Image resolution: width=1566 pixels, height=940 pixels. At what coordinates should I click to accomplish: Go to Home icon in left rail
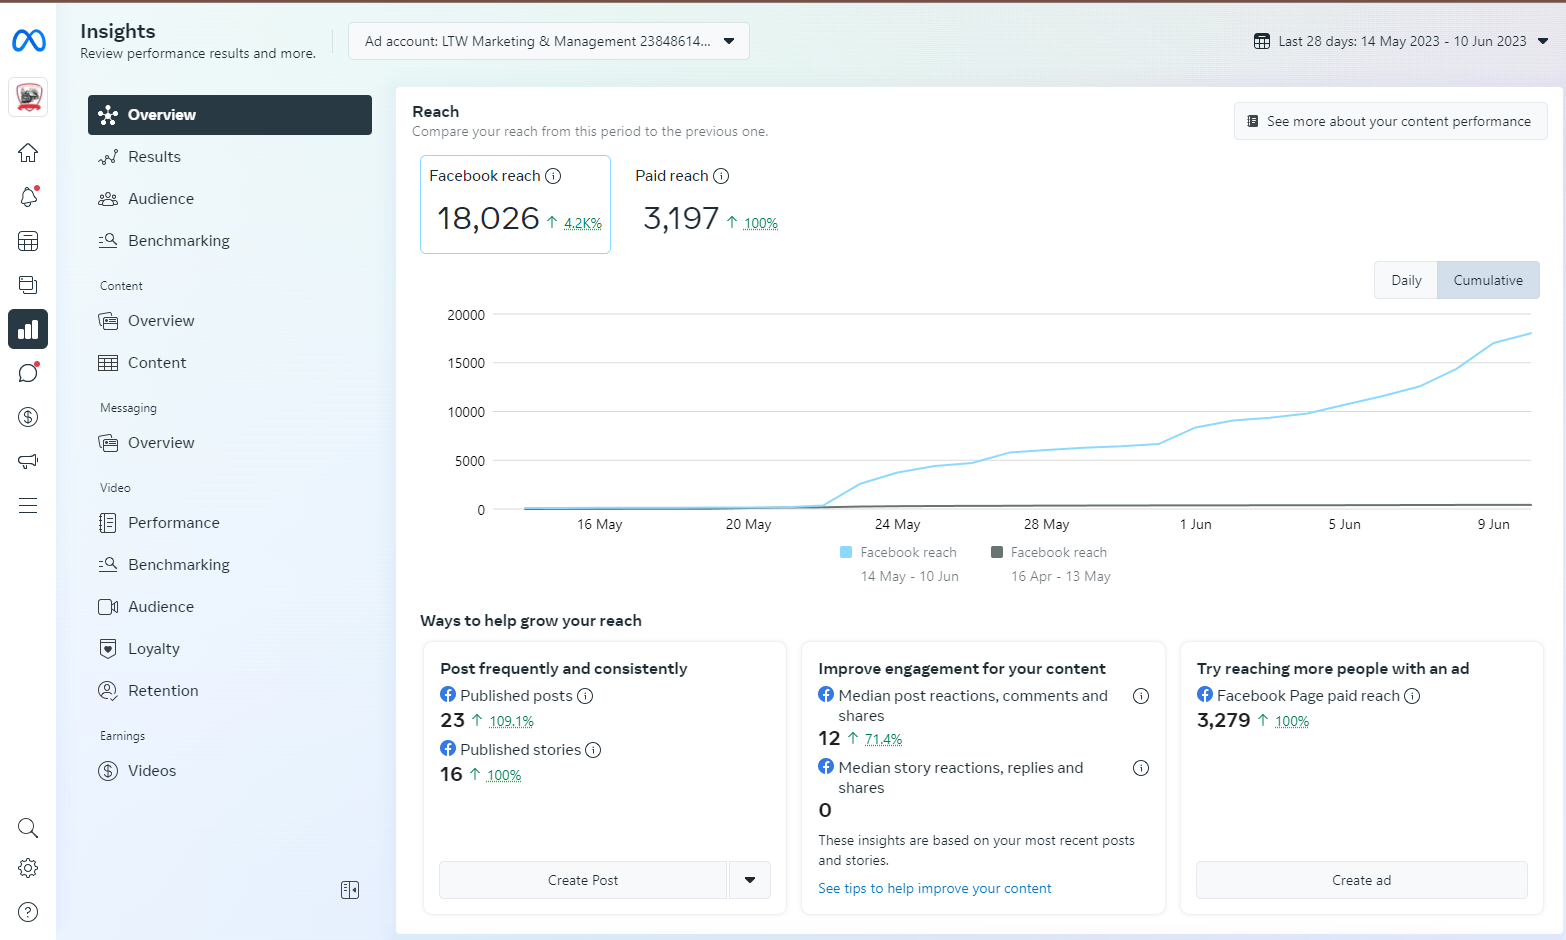click(28, 153)
